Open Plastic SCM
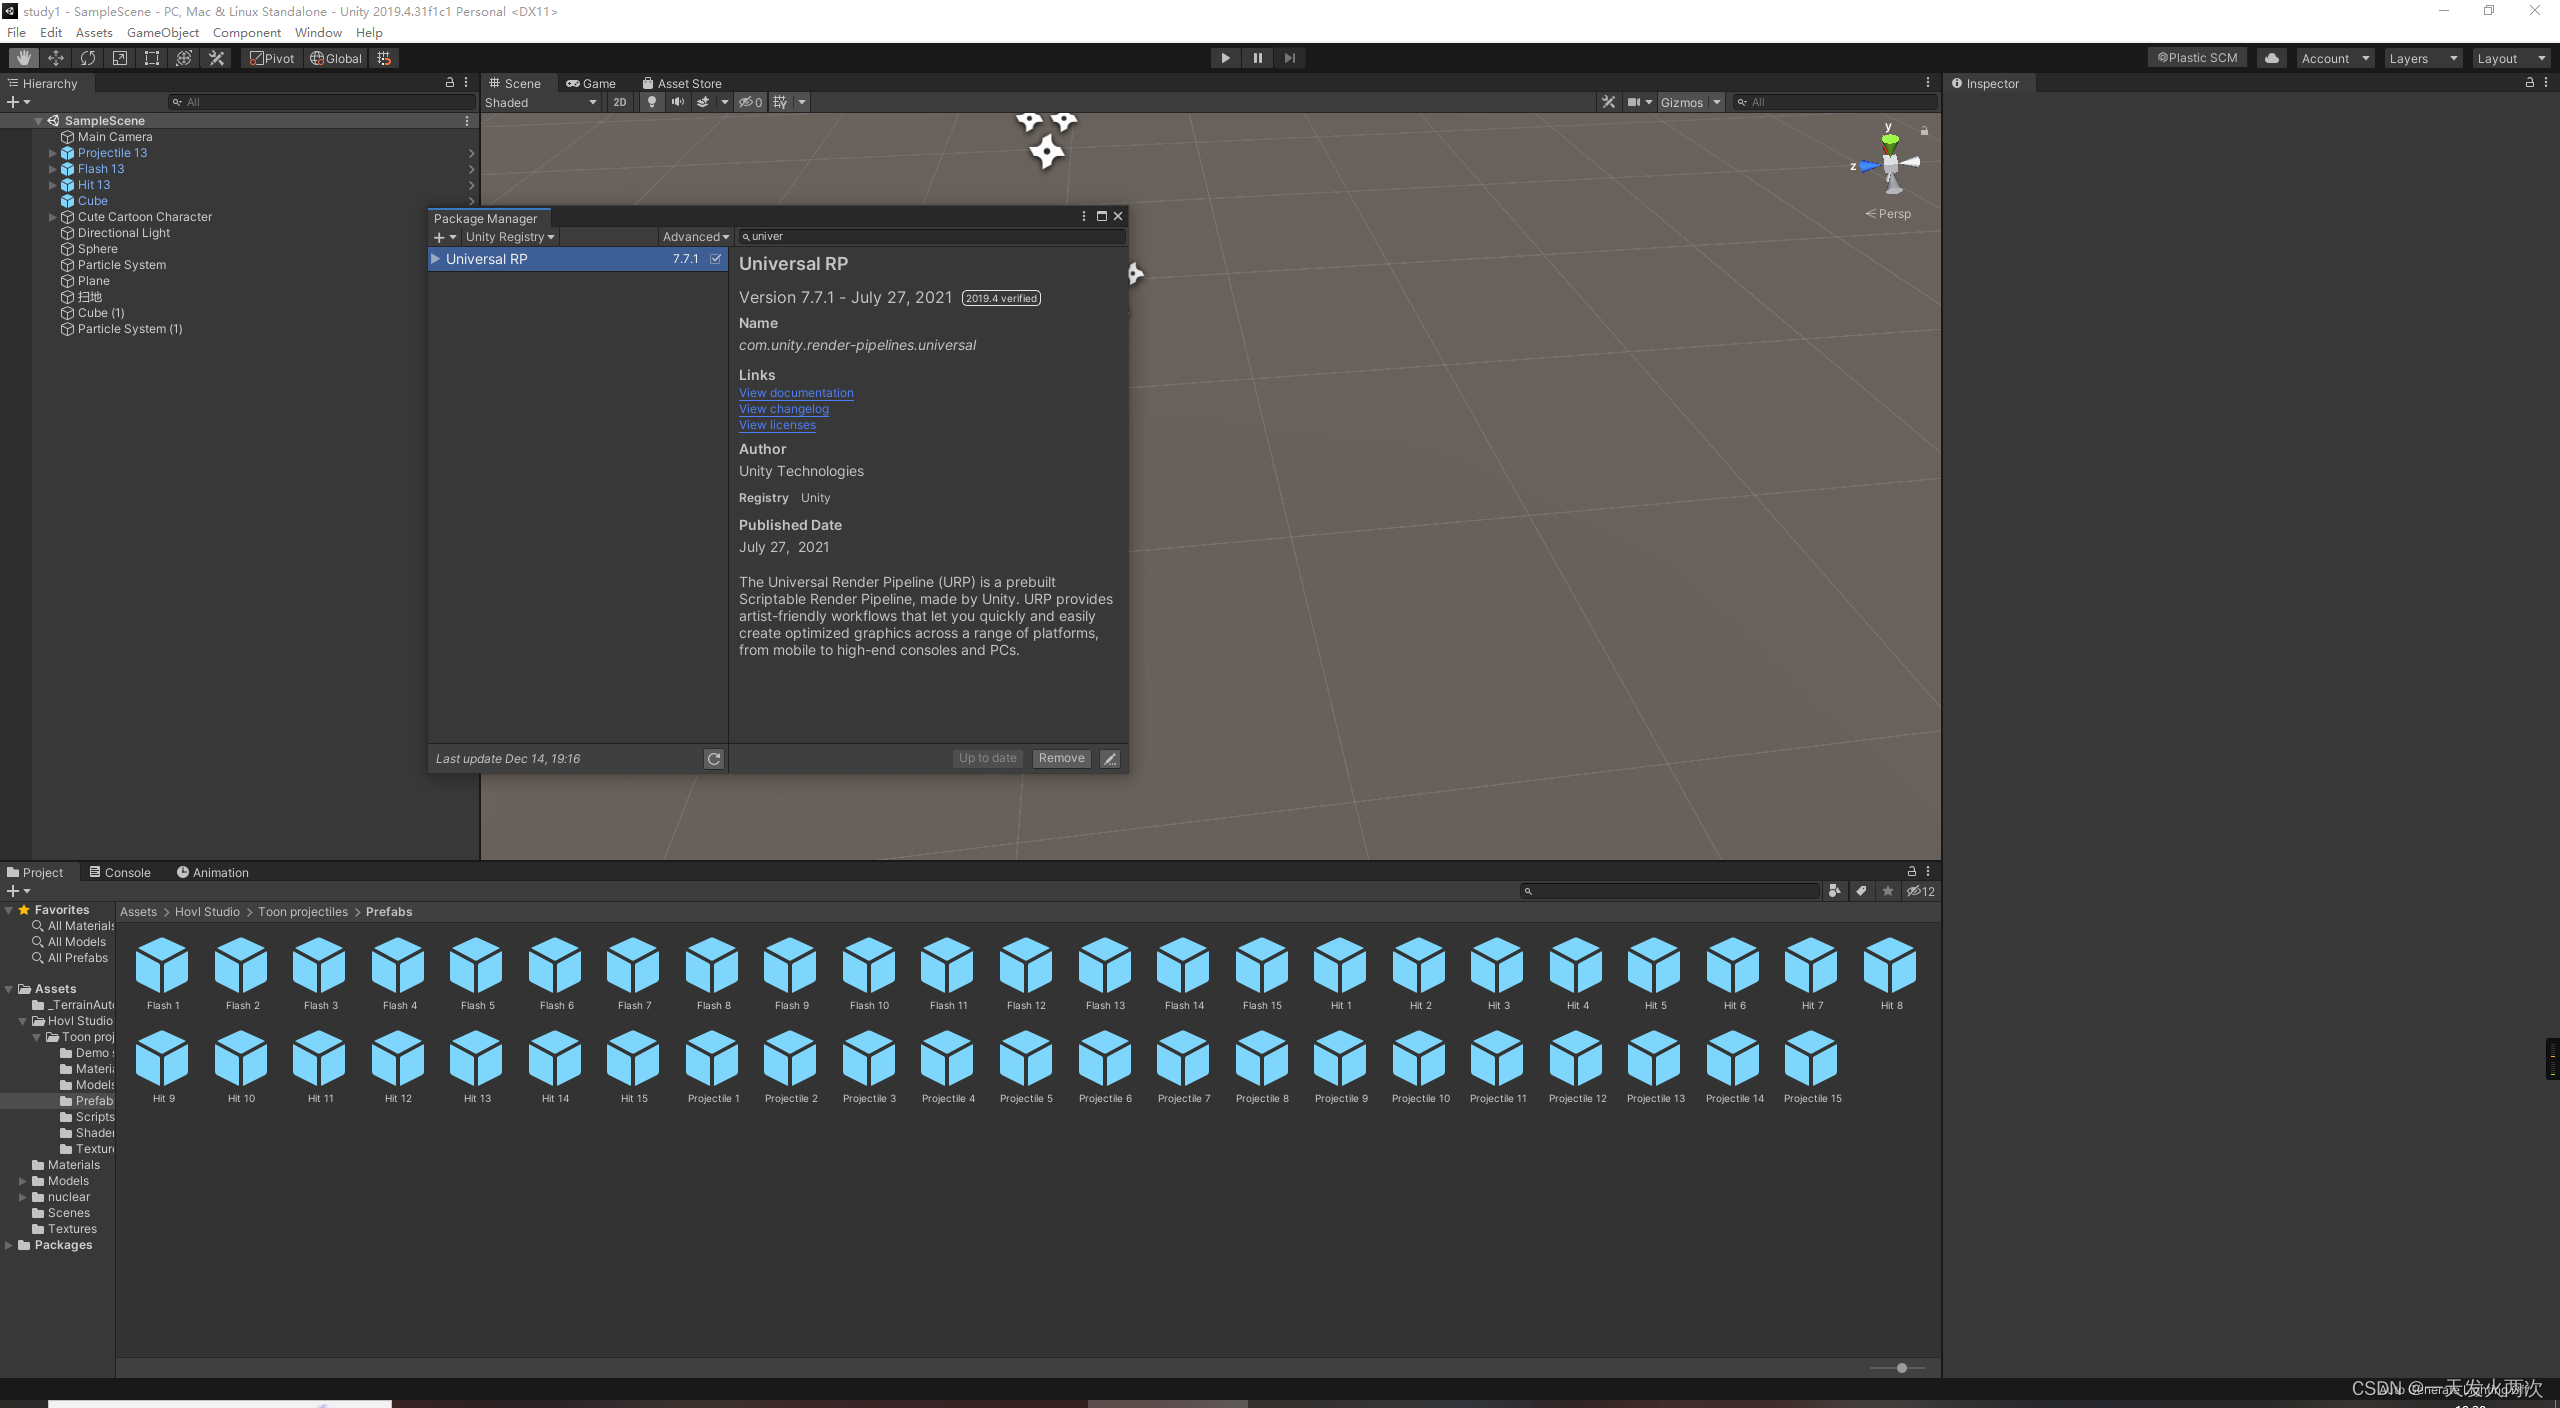This screenshot has height=1408, width=2560. click(x=2198, y=58)
